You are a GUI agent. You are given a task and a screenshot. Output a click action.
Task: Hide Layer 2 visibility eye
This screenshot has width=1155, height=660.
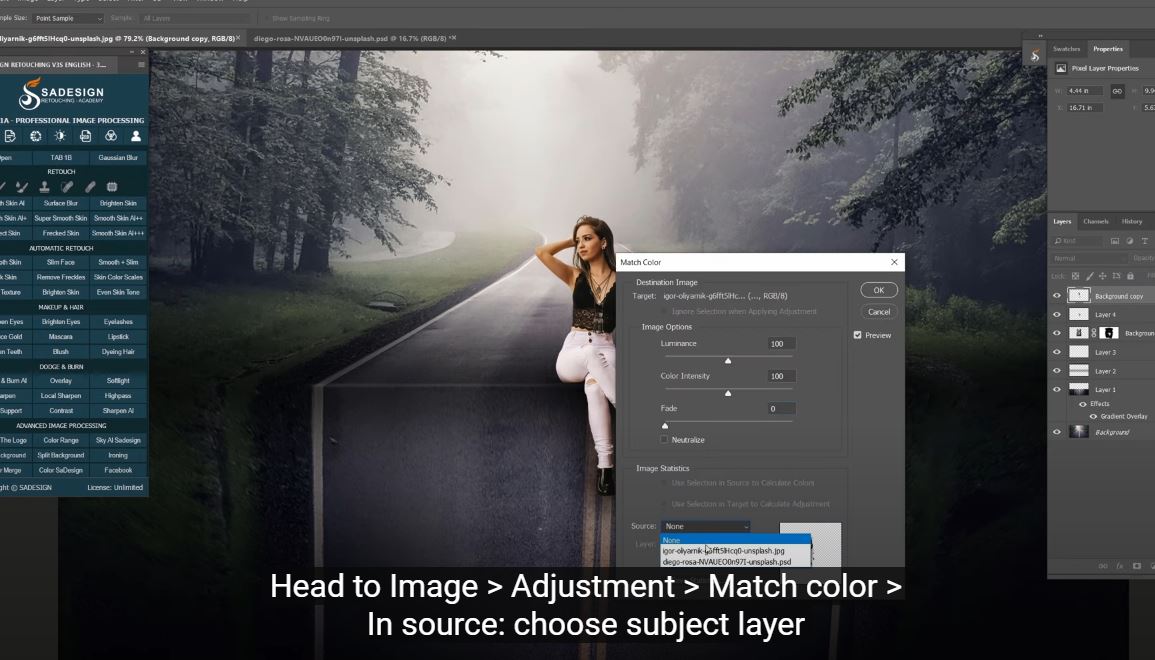(x=1057, y=371)
